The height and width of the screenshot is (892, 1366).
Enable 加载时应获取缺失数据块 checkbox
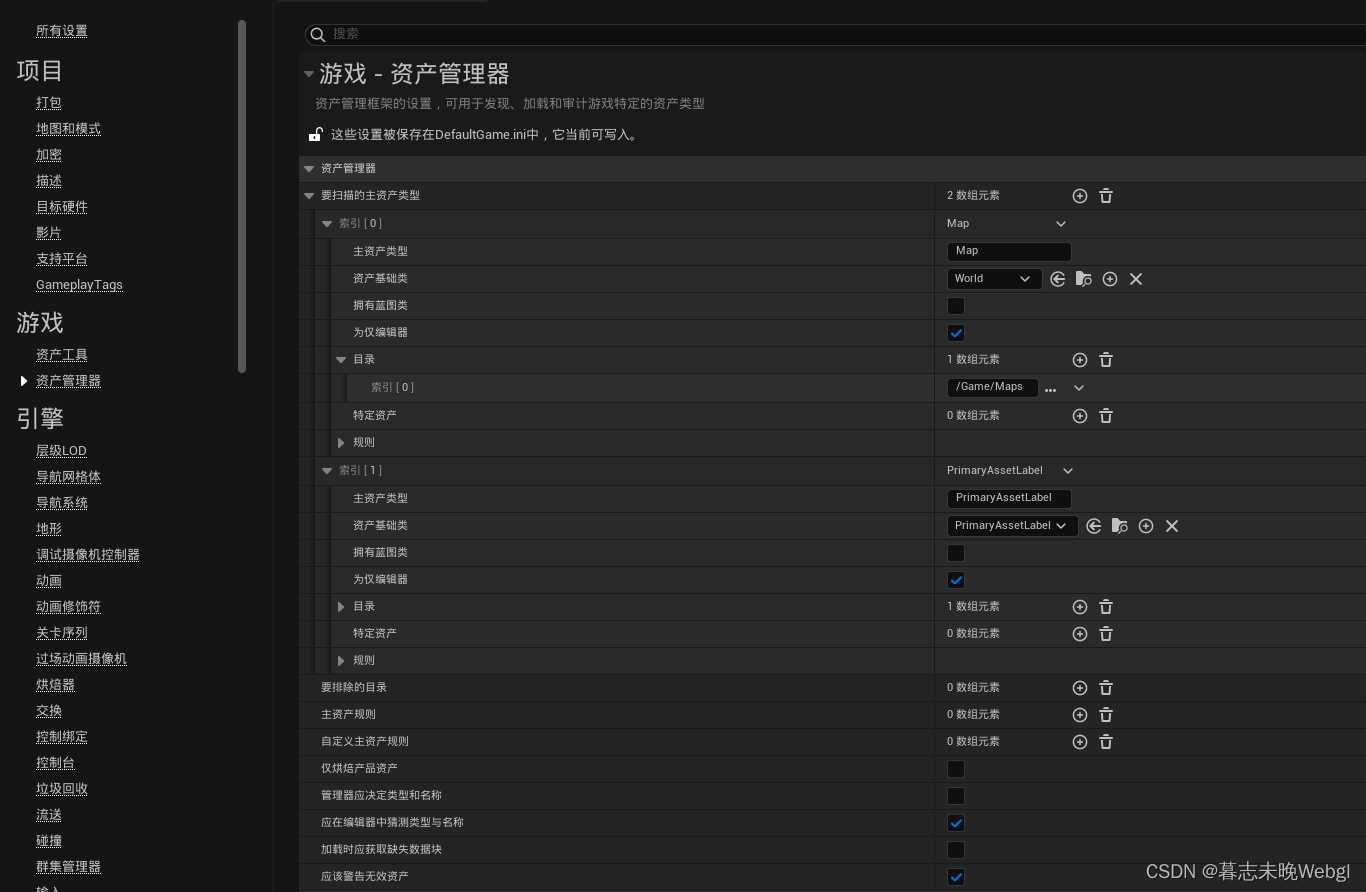pyautogui.click(x=956, y=850)
